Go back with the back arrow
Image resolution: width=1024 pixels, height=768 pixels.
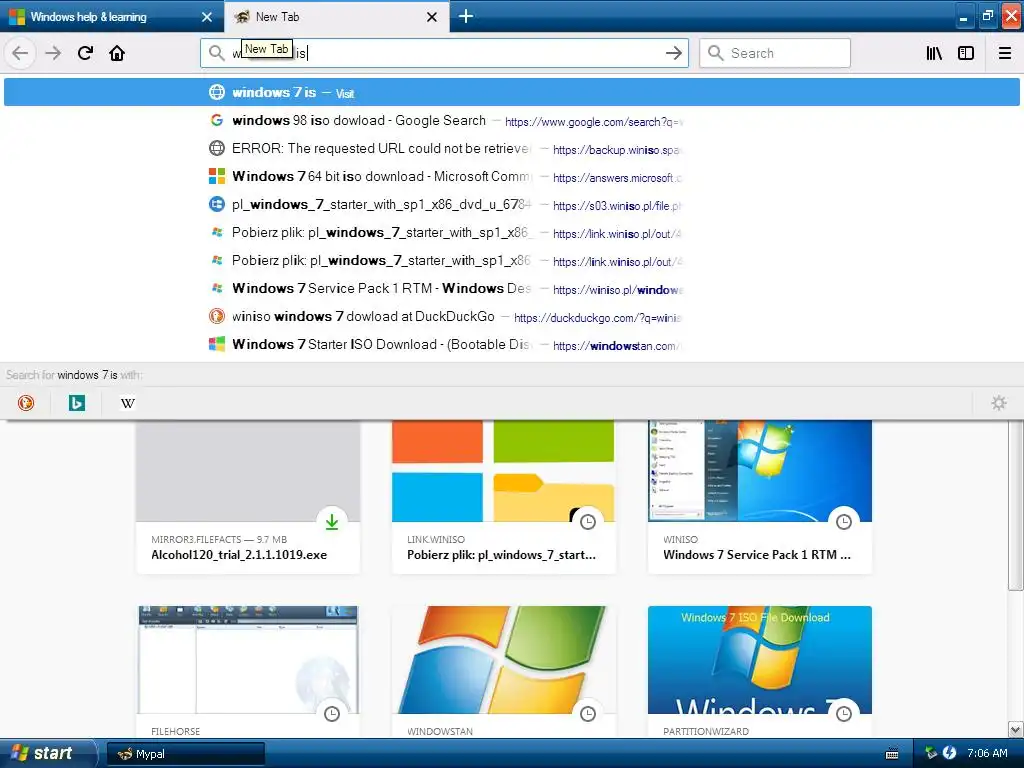(20, 53)
